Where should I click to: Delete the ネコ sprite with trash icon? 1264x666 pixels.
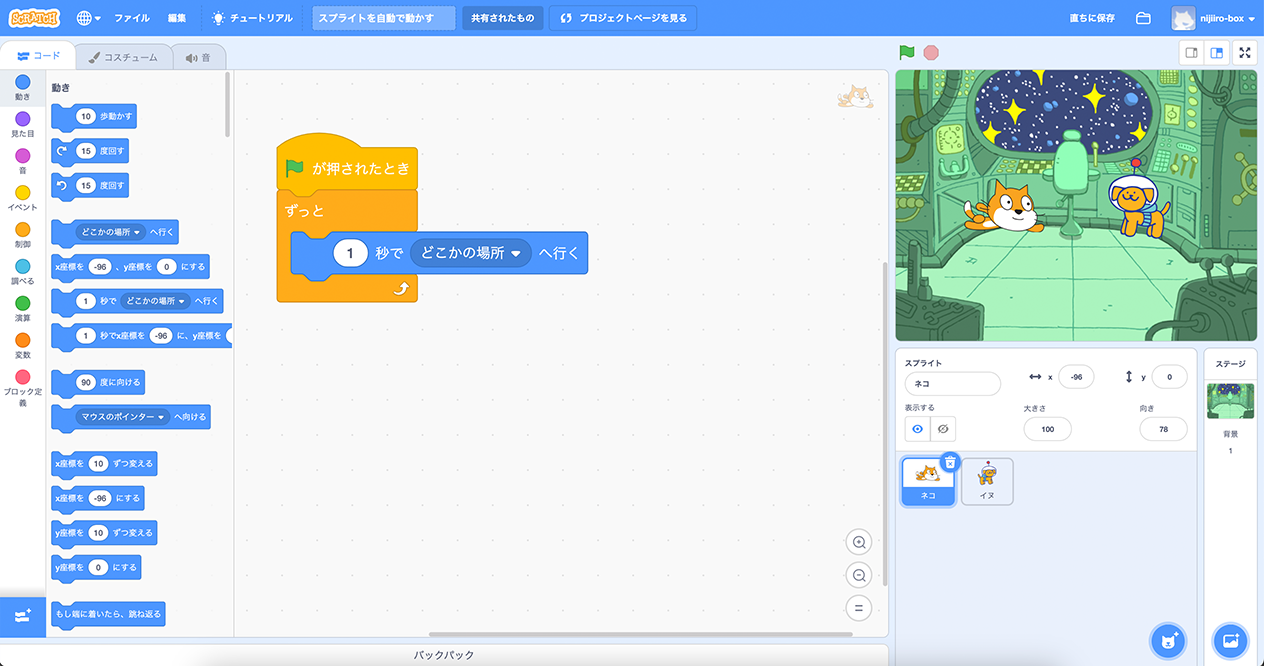950,461
